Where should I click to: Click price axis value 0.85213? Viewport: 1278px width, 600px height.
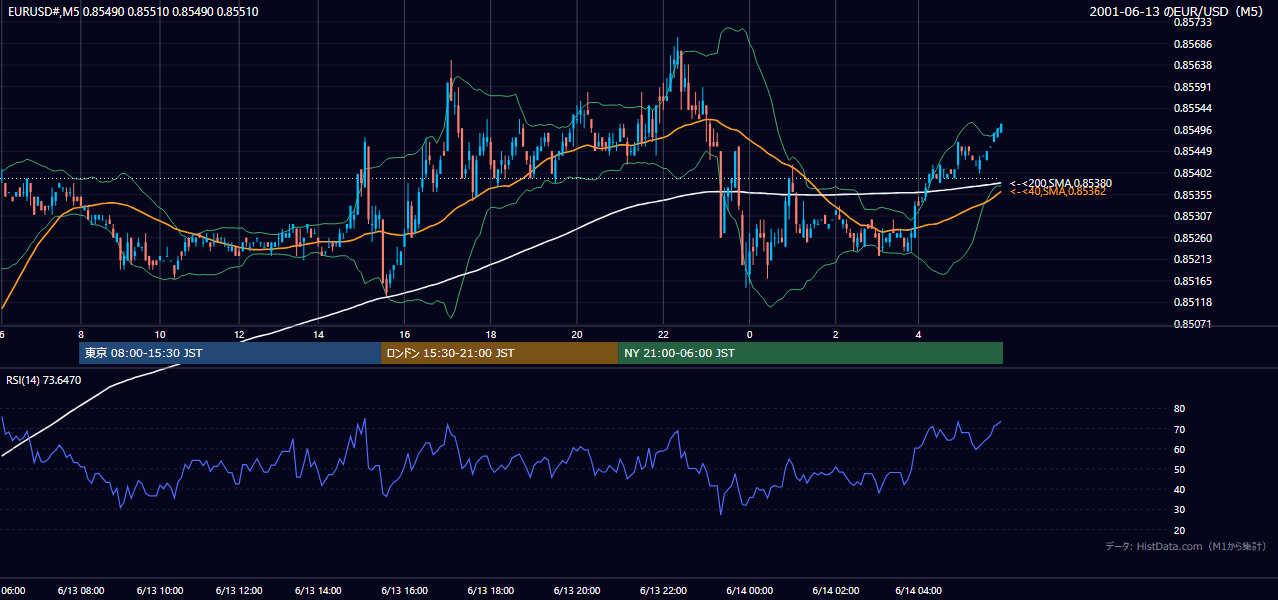click(1192, 259)
